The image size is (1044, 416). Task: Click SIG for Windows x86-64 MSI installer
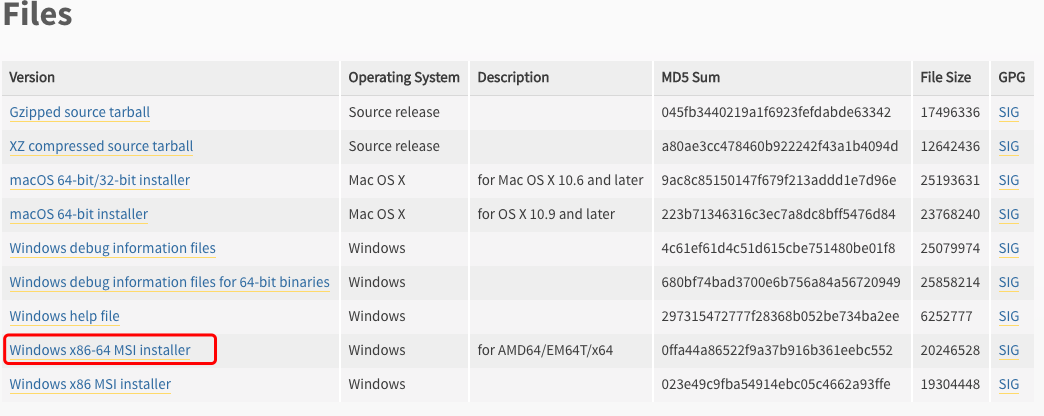click(1008, 350)
